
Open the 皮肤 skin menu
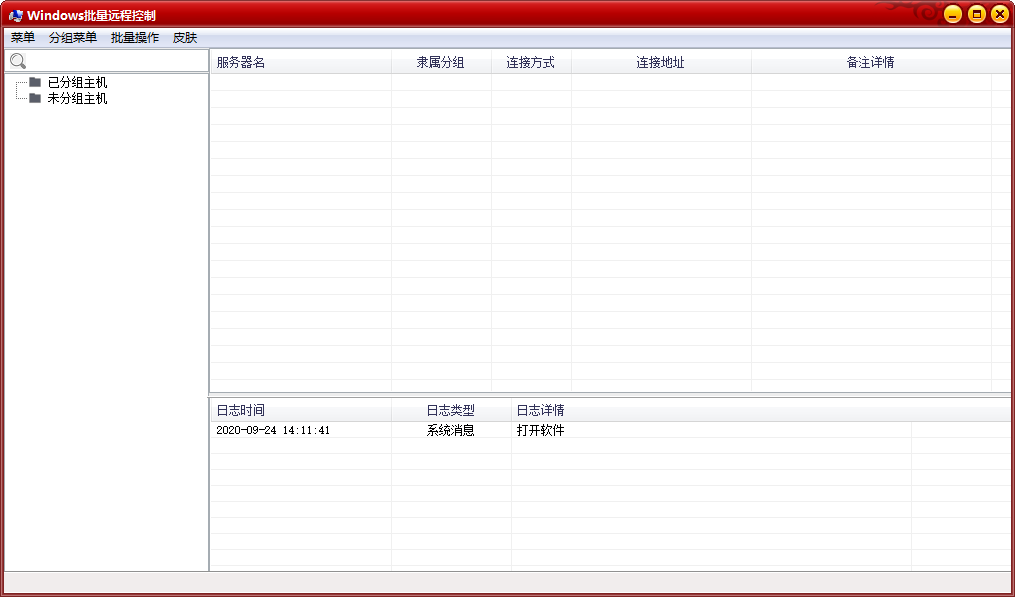click(x=184, y=38)
